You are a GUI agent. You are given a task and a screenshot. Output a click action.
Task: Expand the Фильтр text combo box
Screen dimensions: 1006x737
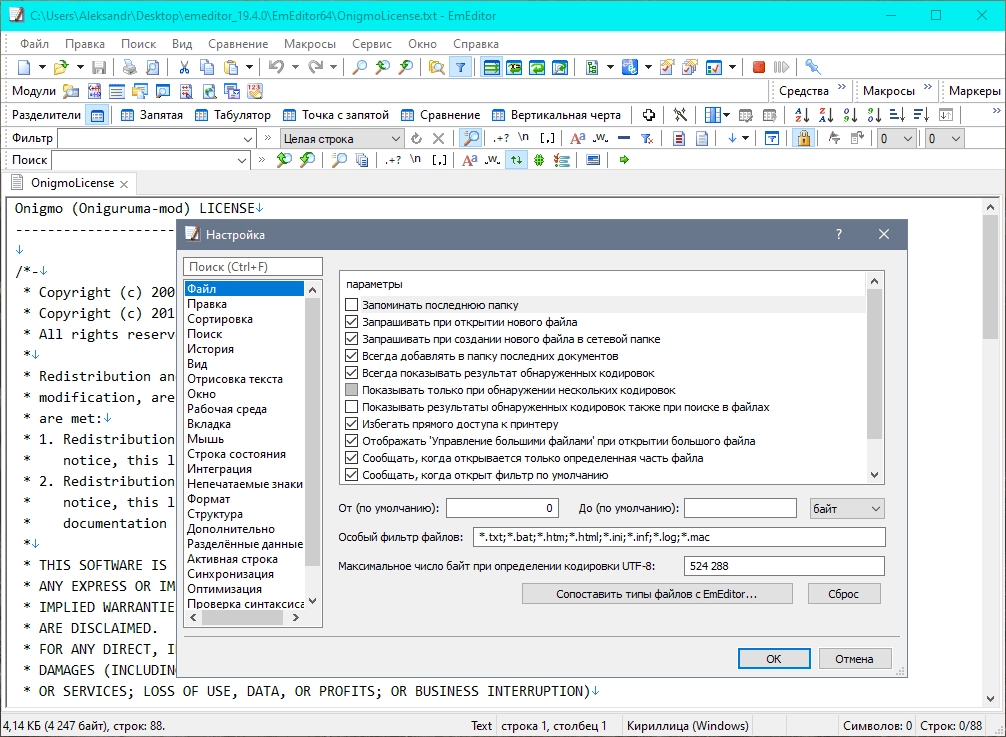click(248, 139)
